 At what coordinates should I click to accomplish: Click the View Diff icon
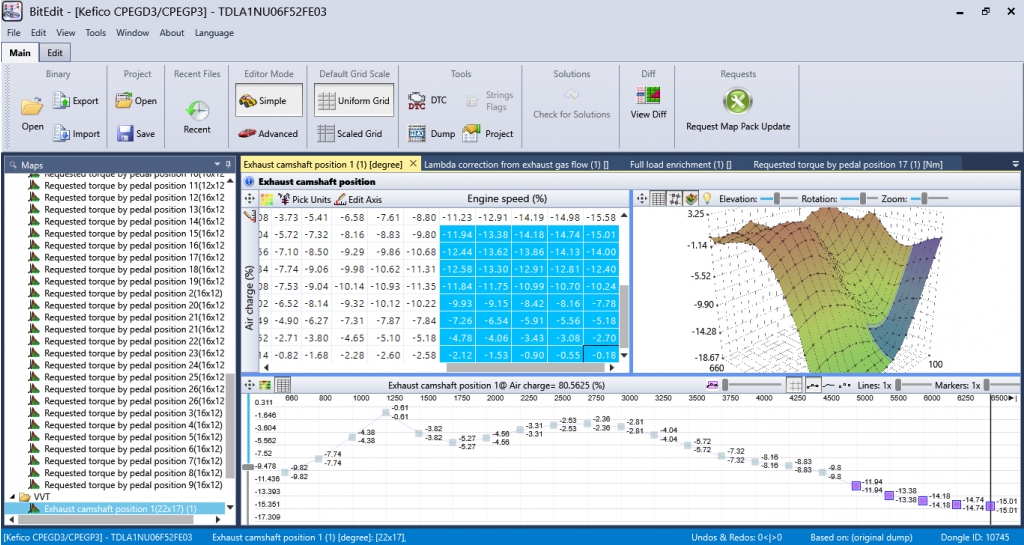coord(648,97)
